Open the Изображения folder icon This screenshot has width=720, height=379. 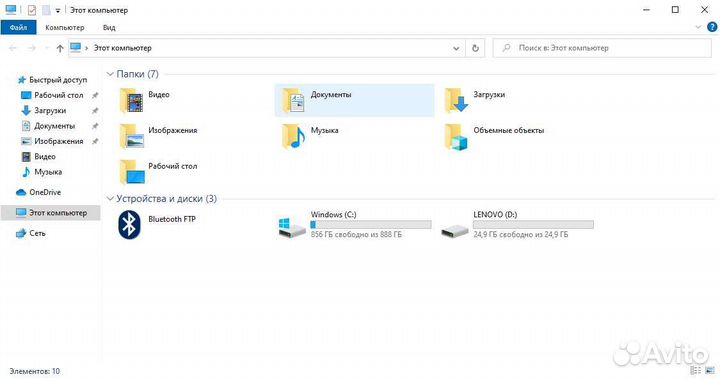tap(132, 136)
